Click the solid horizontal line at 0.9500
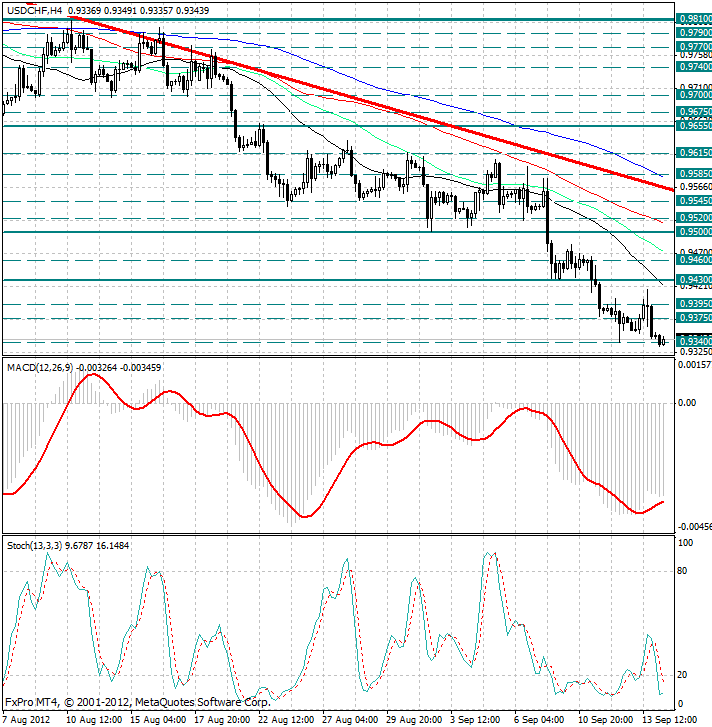This screenshot has height=727, width=712. [x=338, y=232]
